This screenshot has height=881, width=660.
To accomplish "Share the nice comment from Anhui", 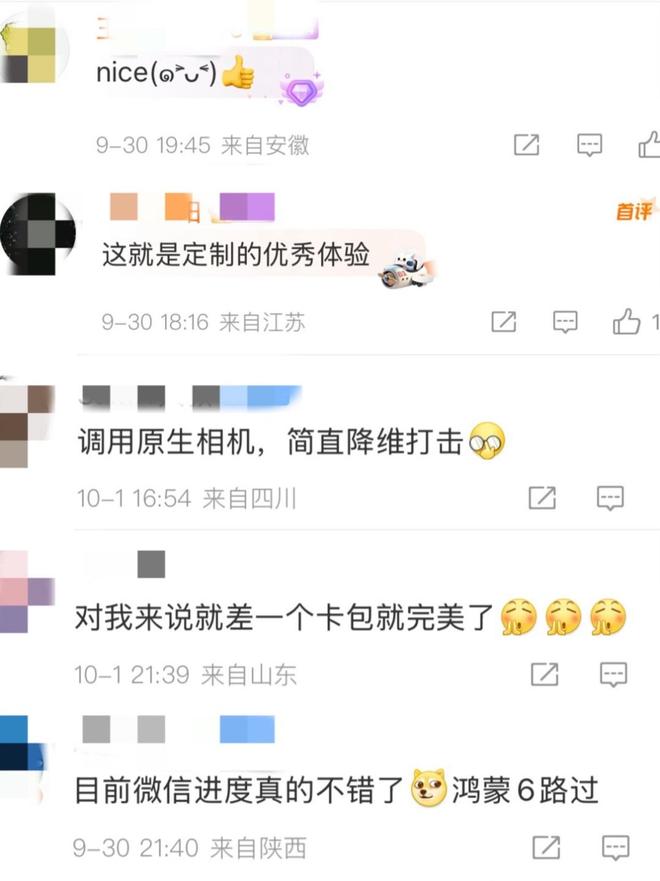I will [526, 145].
